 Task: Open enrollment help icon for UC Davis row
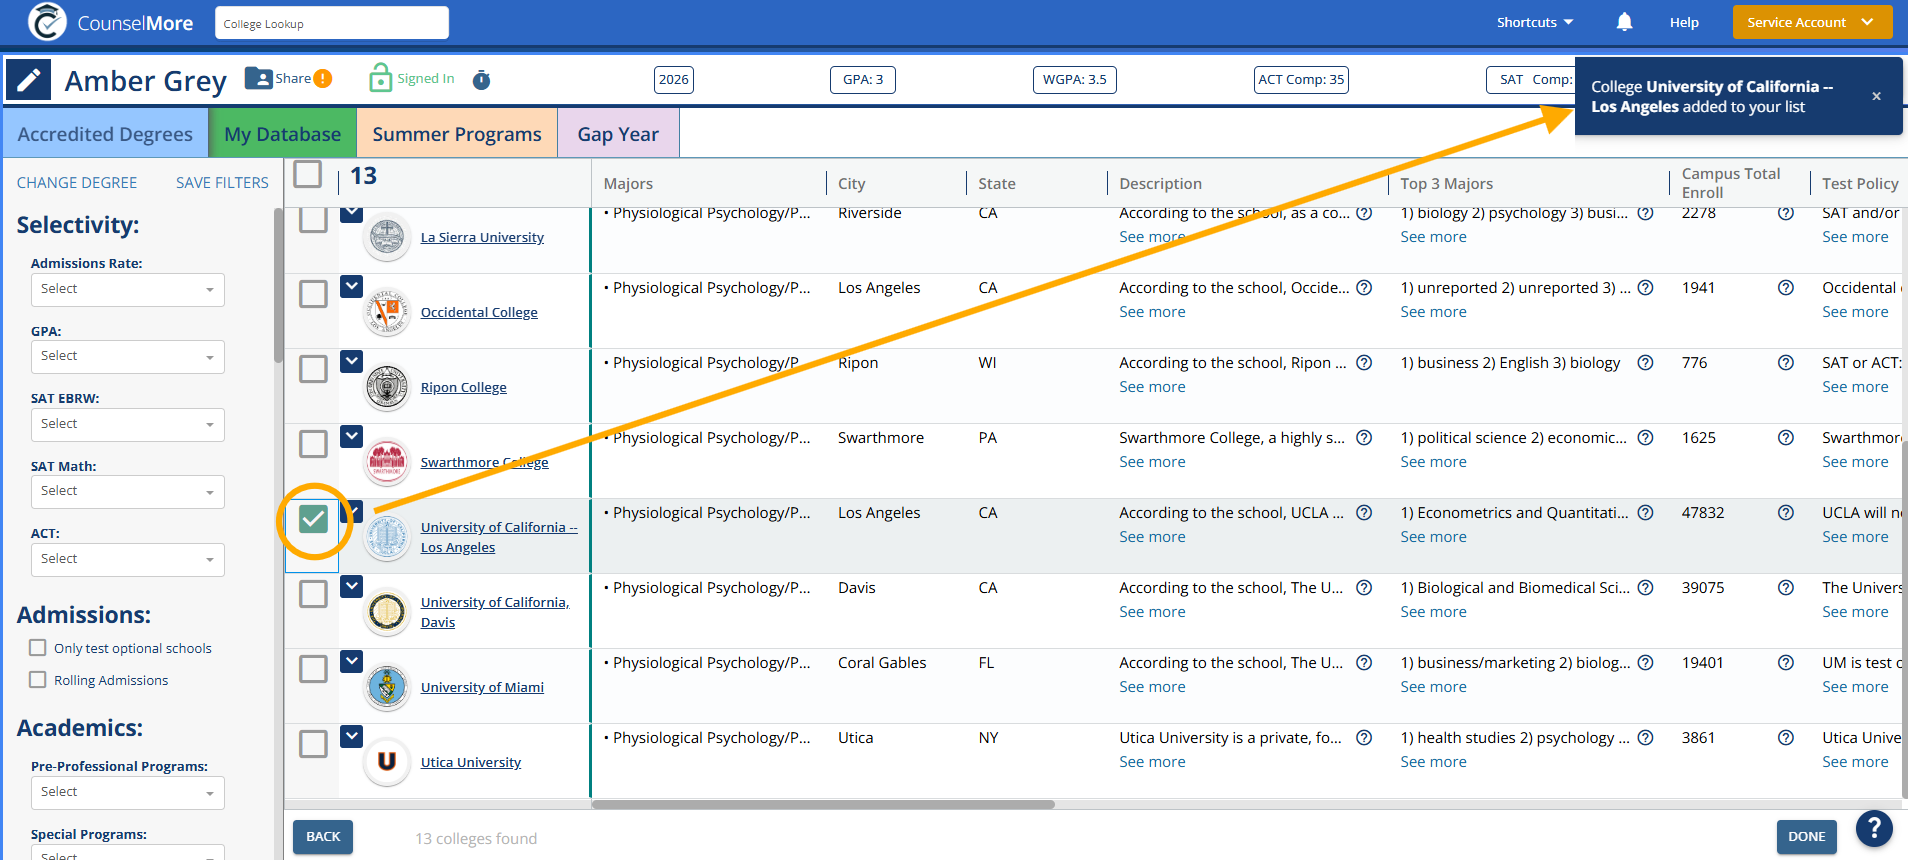(1785, 588)
